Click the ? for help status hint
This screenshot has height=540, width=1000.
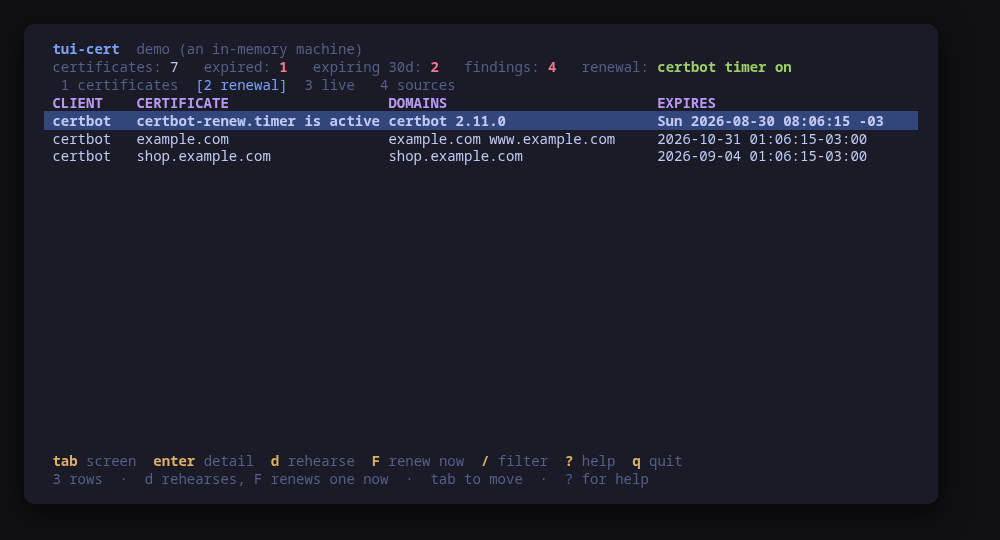click(x=607, y=479)
